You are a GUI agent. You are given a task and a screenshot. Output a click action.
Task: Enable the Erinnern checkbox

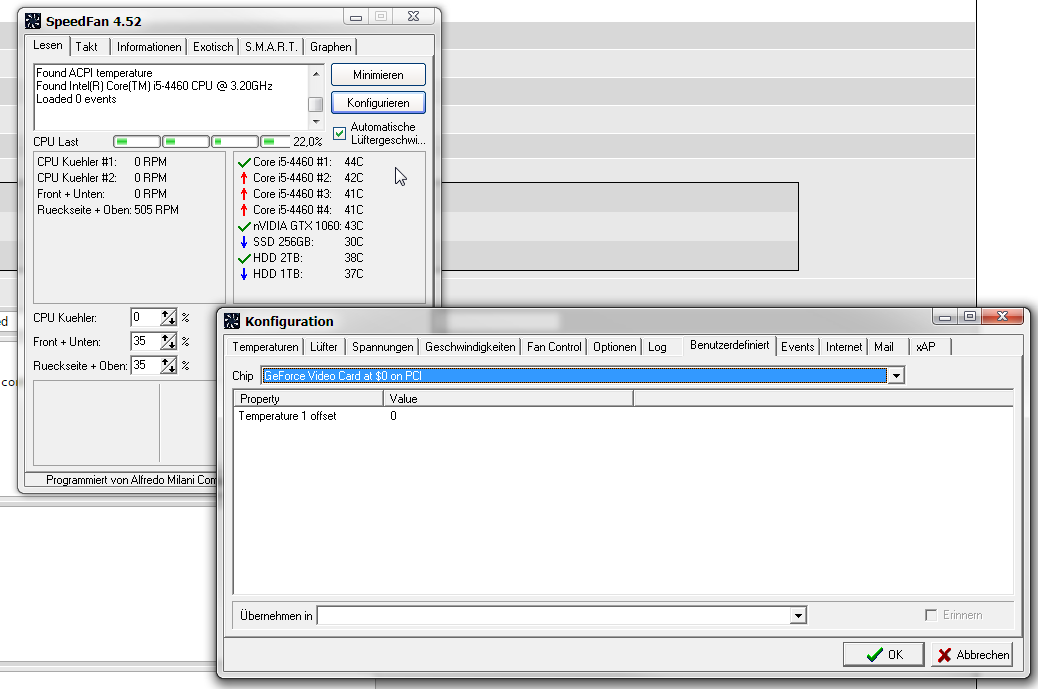coord(931,615)
